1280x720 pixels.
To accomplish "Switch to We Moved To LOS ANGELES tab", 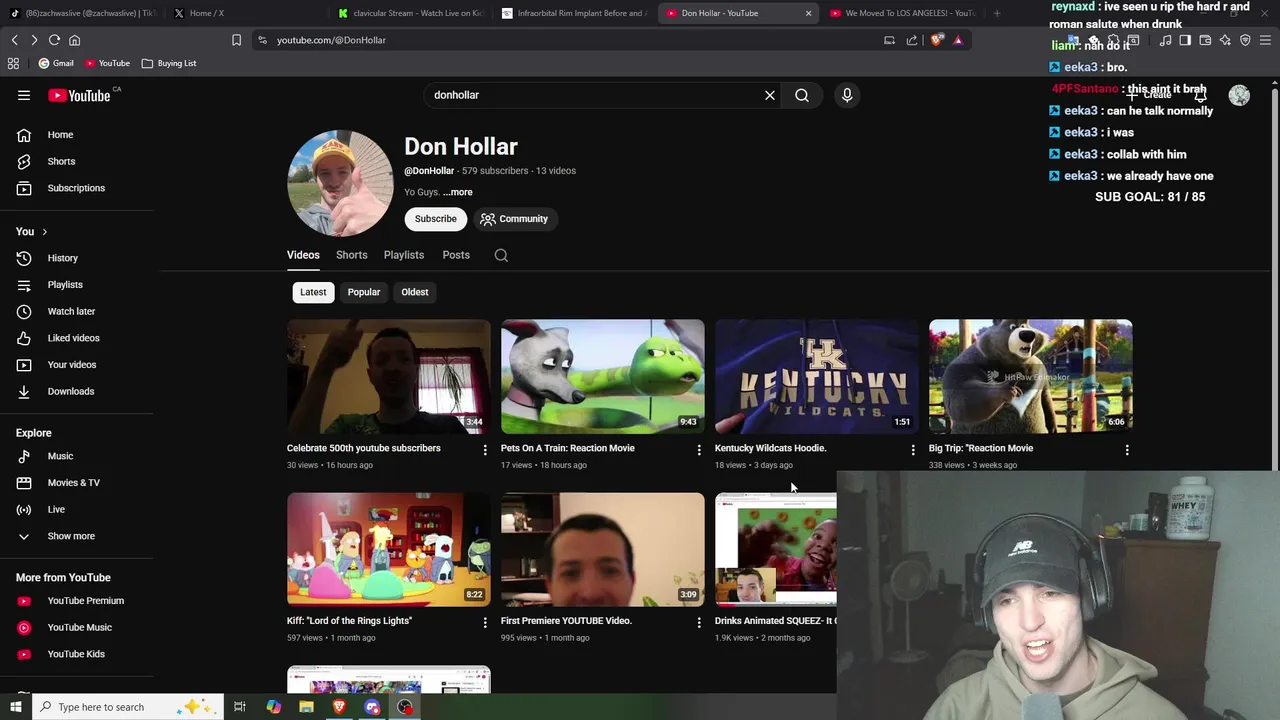I will click(902, 13).
